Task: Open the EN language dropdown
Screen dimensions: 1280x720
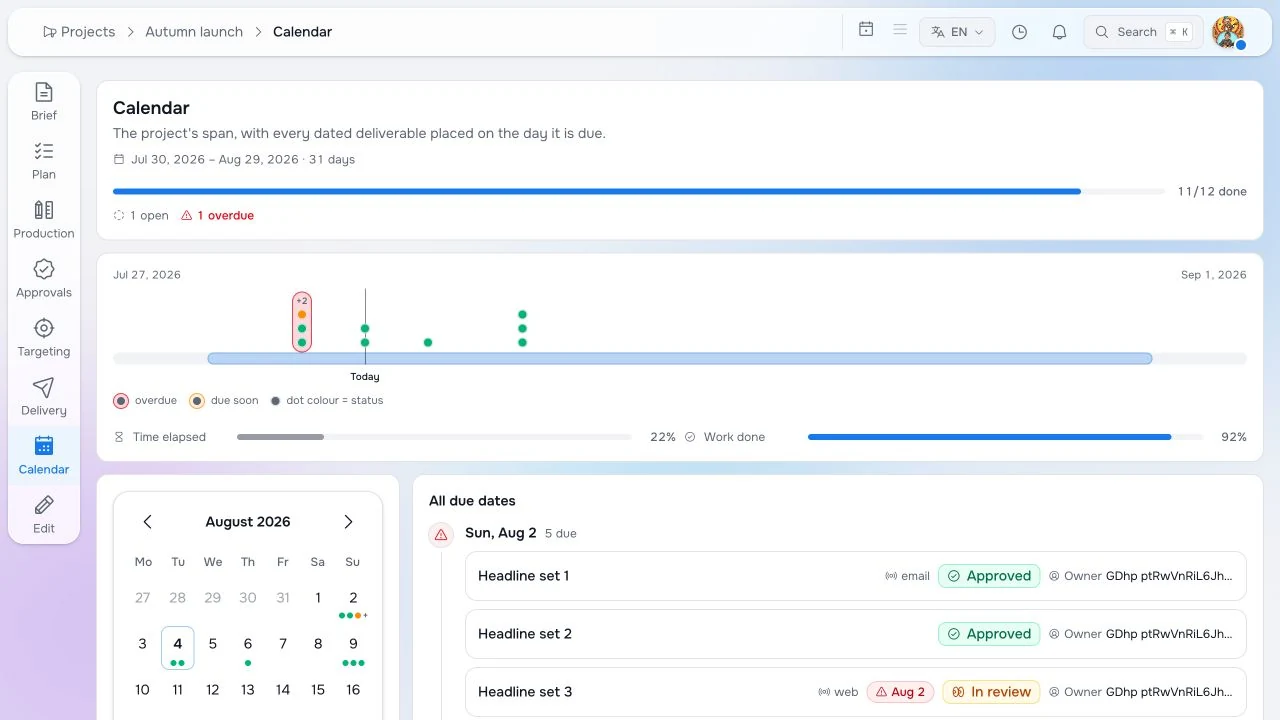Action: [957, 32]
